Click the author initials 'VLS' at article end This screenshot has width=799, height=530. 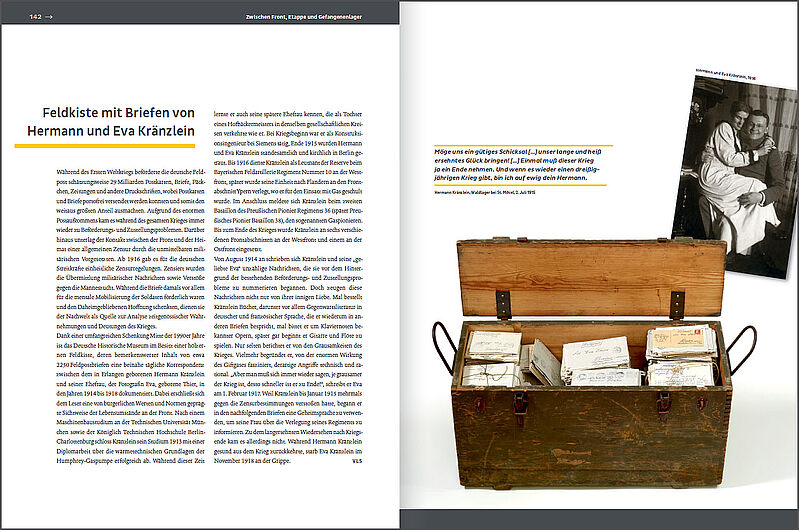coord(357,461)
